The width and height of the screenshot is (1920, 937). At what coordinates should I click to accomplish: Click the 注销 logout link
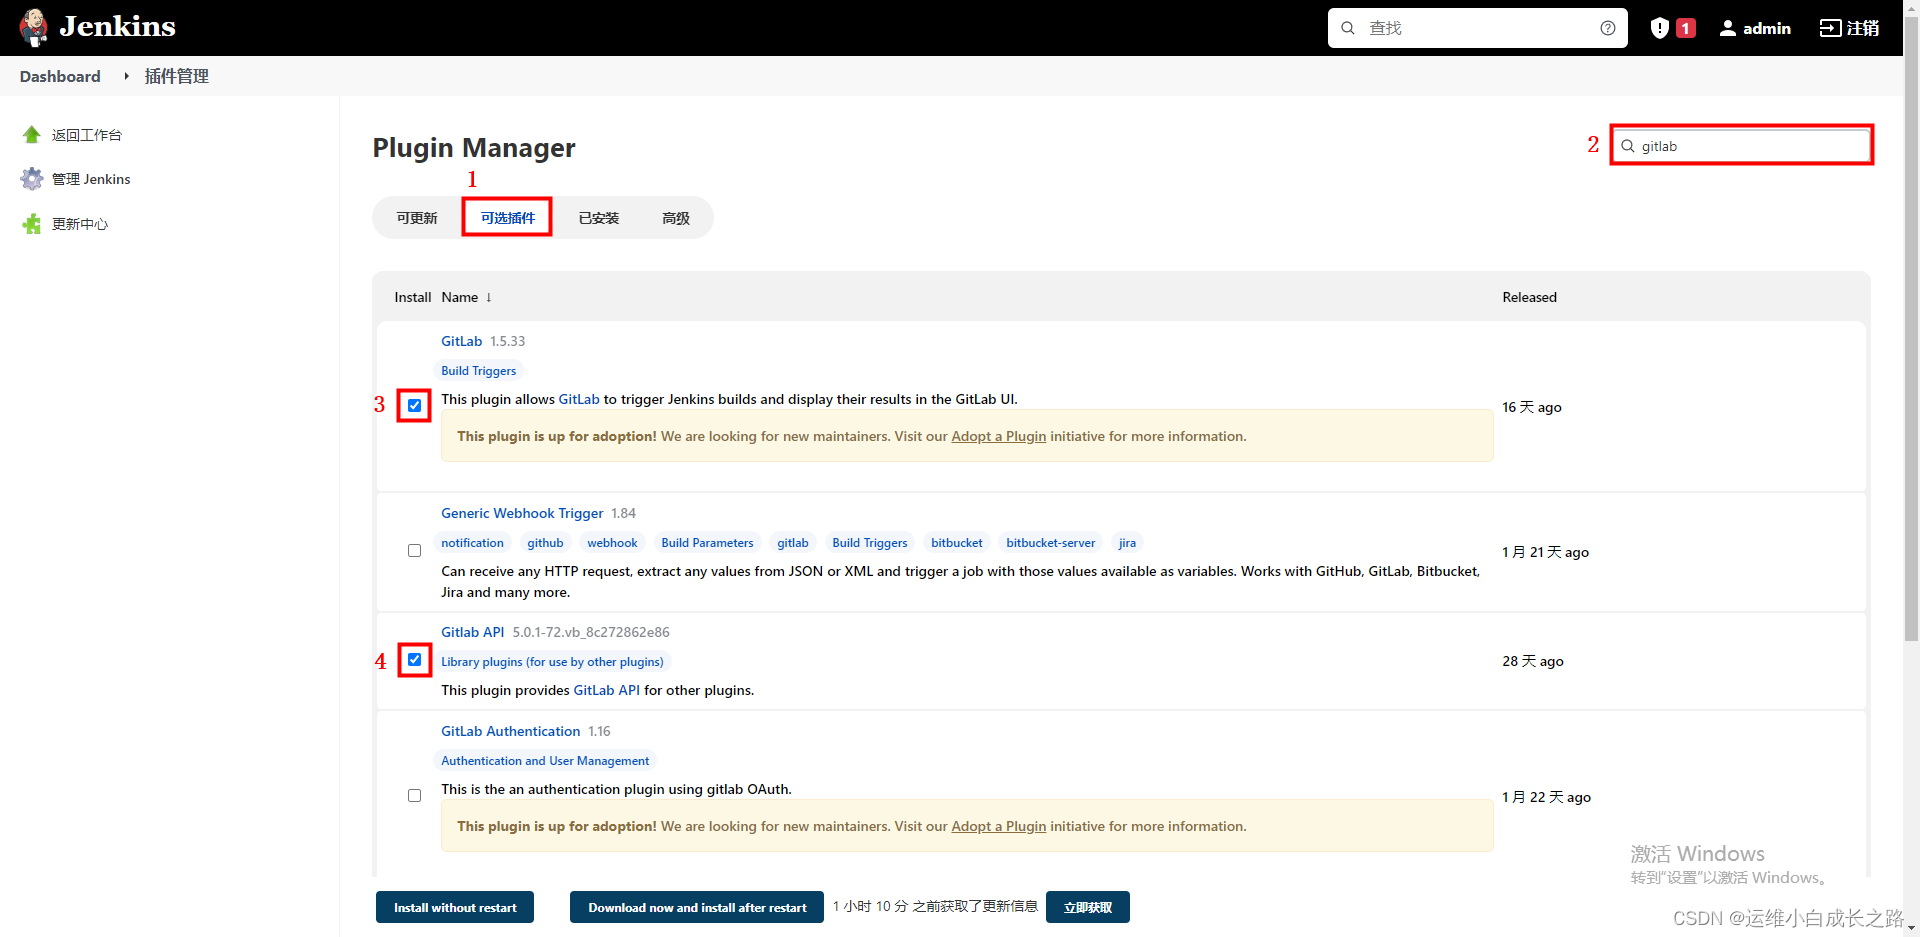(x=1863, y=28)
